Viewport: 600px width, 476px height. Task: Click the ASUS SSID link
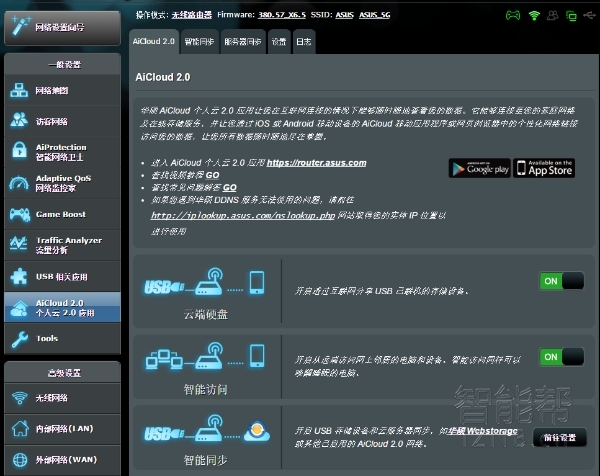tap(344, 15)
